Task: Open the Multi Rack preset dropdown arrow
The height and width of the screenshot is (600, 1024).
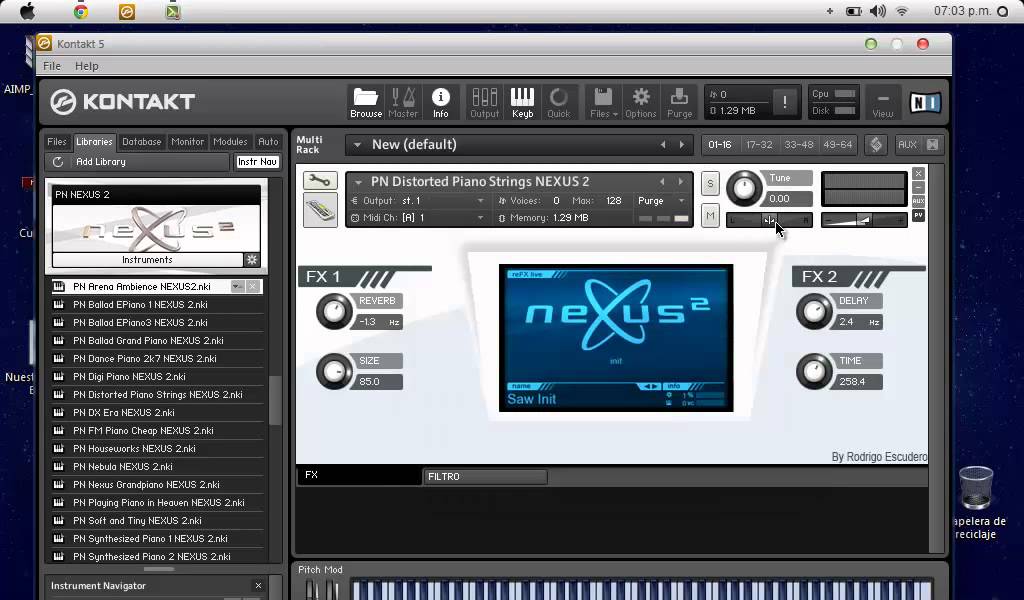Action: pos(357,145)
